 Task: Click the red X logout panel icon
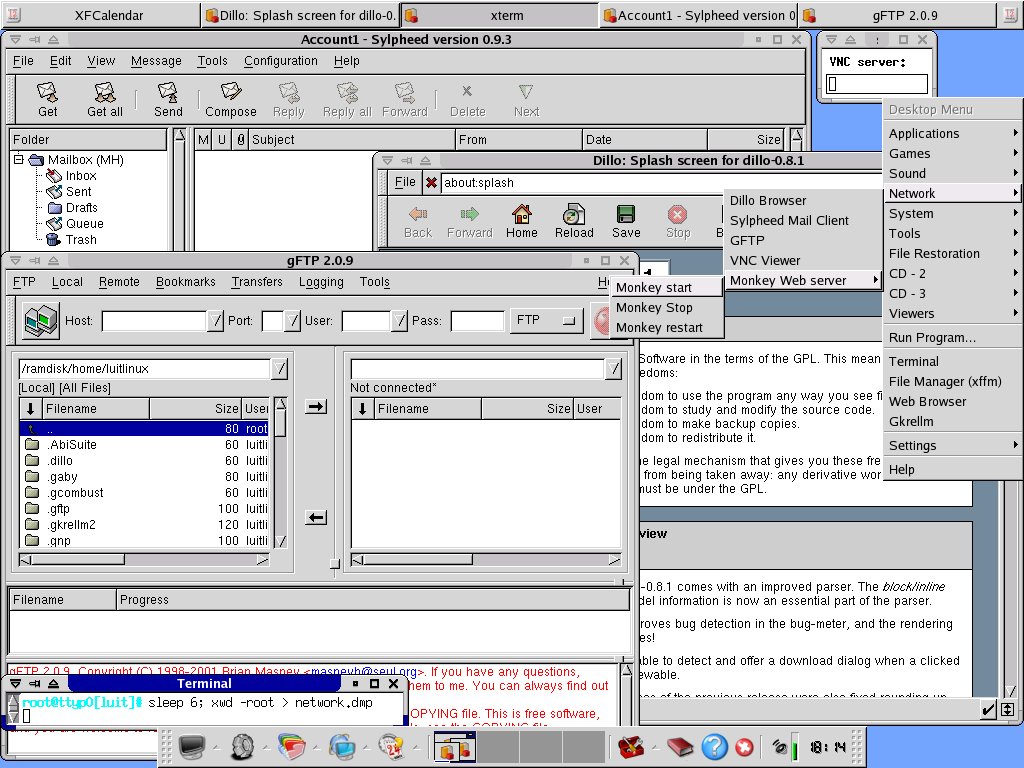coord(744,747)
